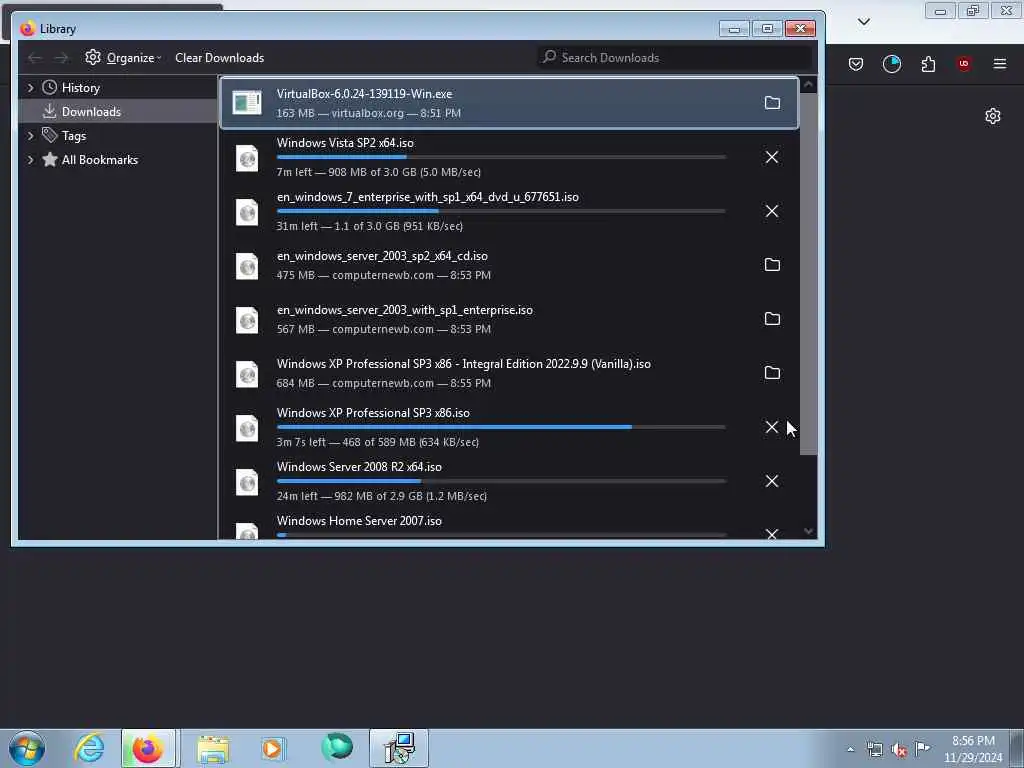Viewport: 1024px width, 768px height.
Task: Select All Bookmarks in the sidebar
Action: (99, 160)
